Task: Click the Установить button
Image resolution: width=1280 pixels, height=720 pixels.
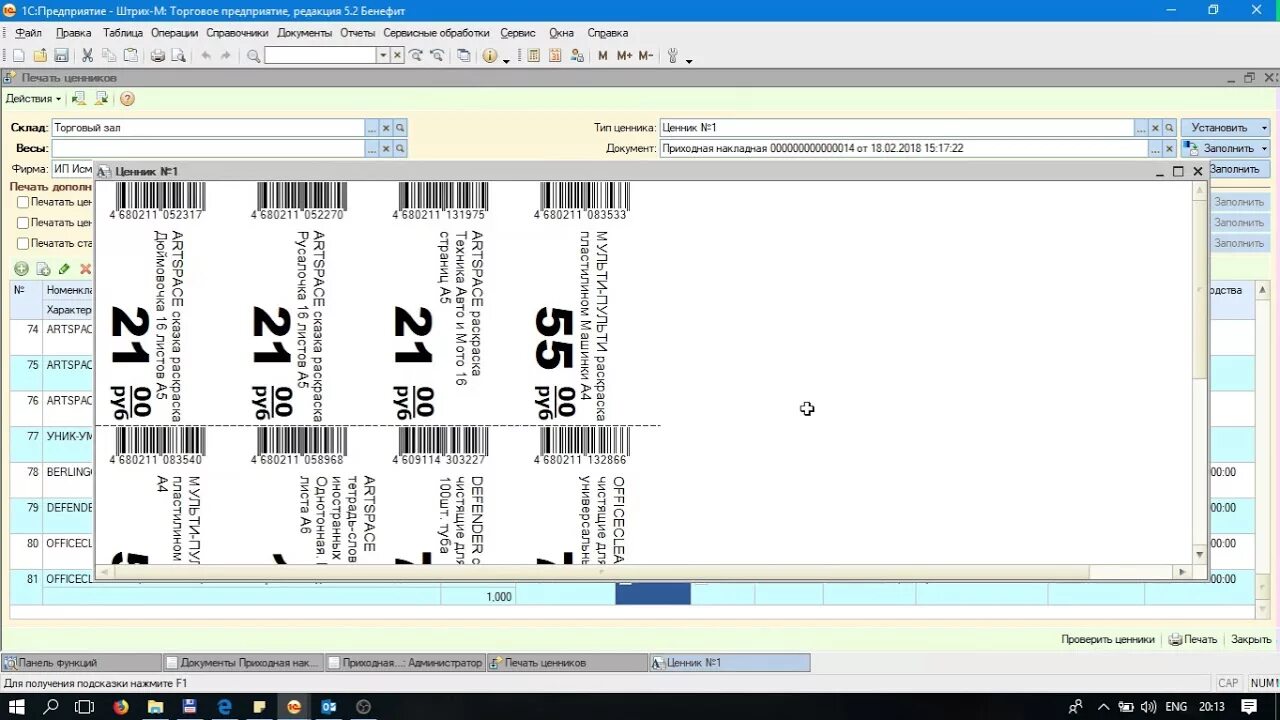Action: click(x=1219, y=128)
